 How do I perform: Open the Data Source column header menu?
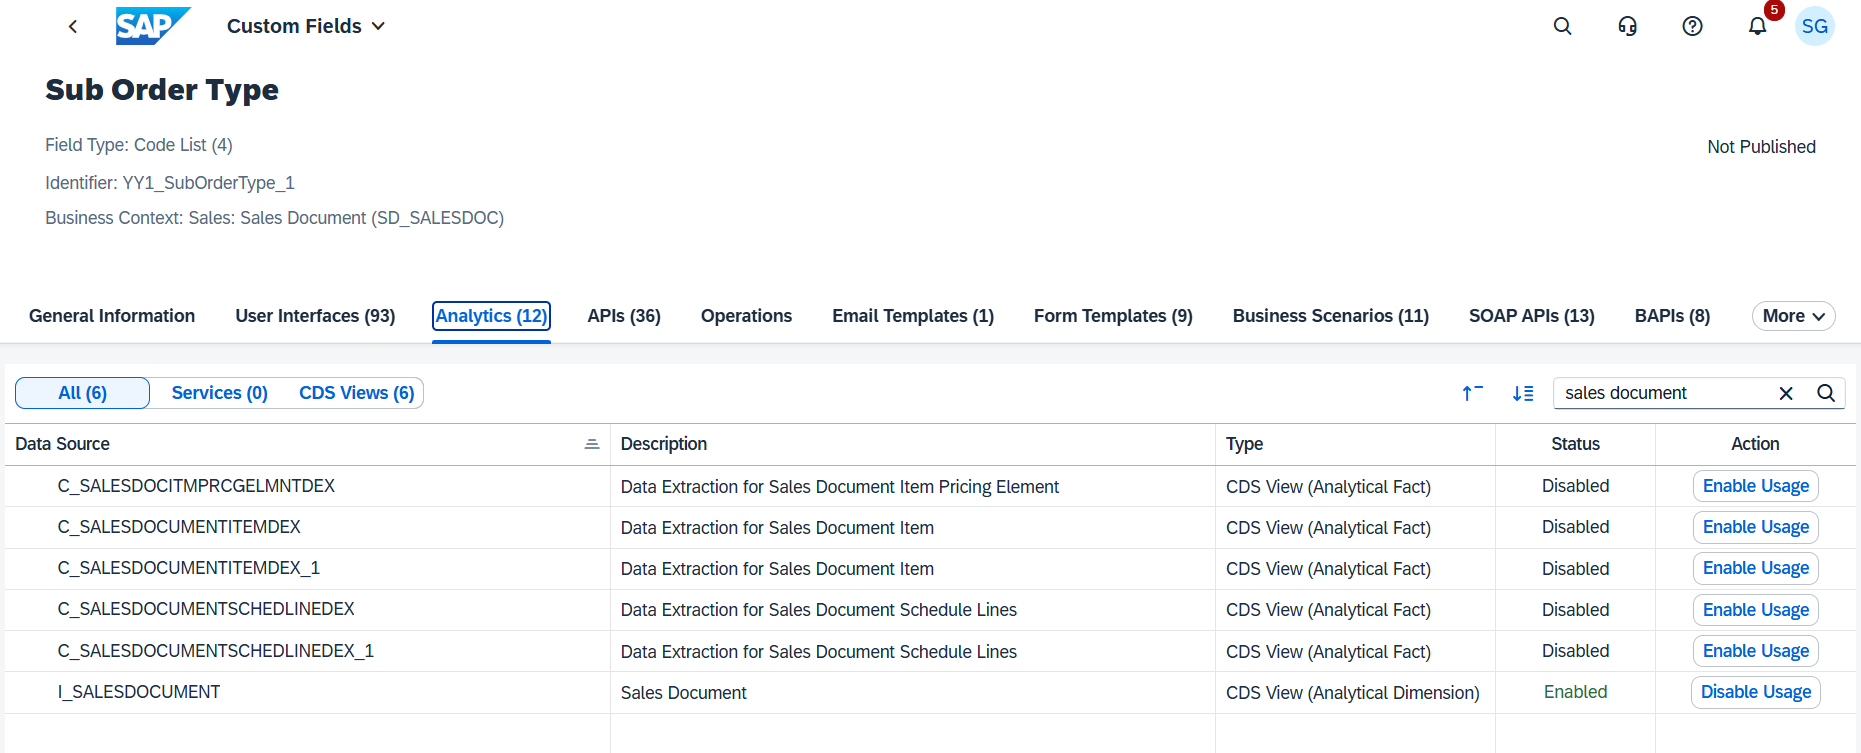point(592,444)
